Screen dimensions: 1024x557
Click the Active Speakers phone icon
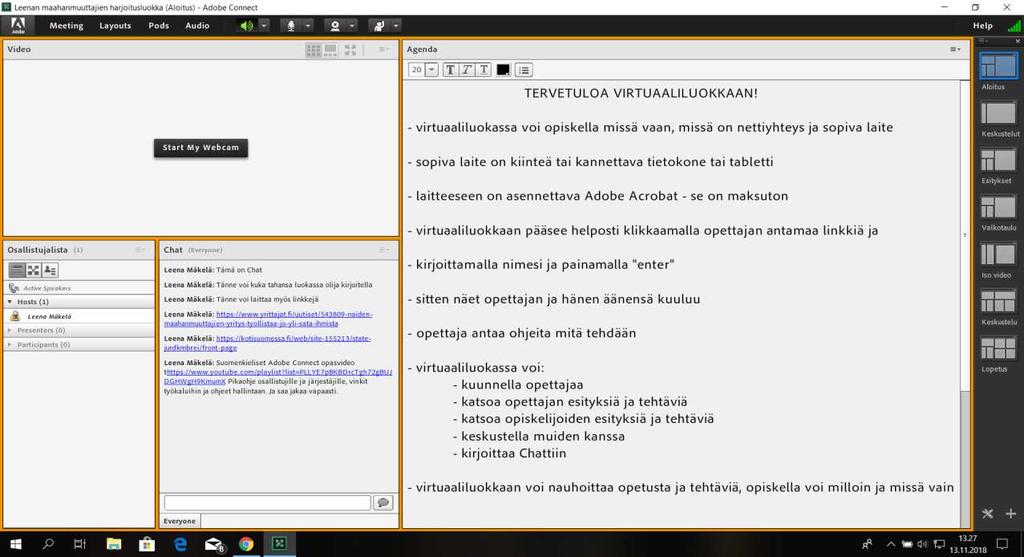[x=14, y=288]
